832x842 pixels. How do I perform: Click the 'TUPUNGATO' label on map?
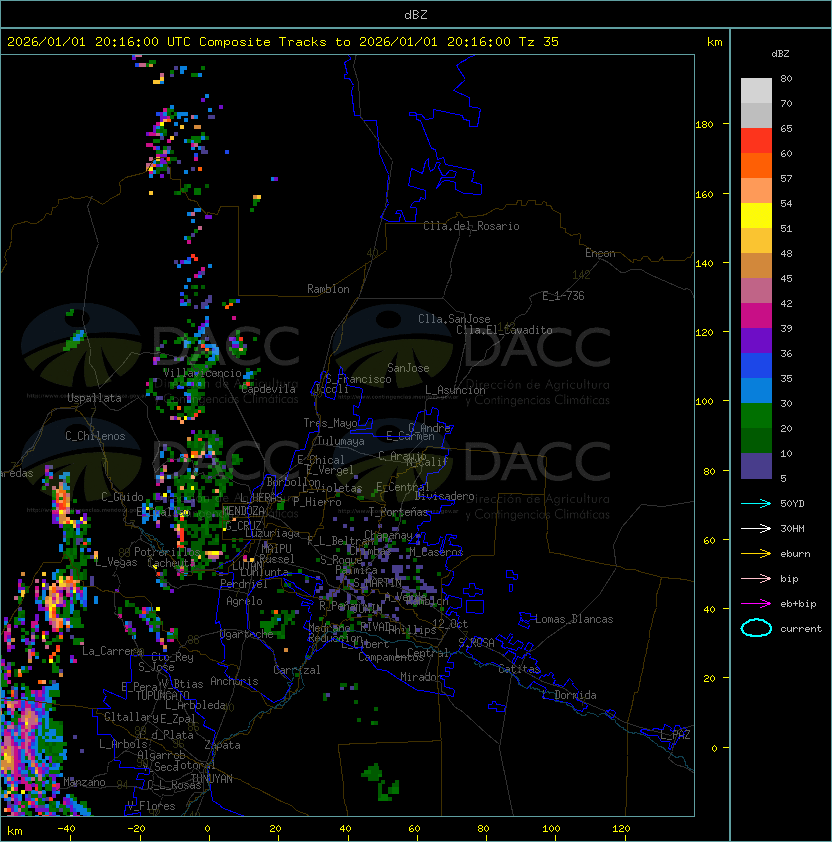[x=162, y=695]
